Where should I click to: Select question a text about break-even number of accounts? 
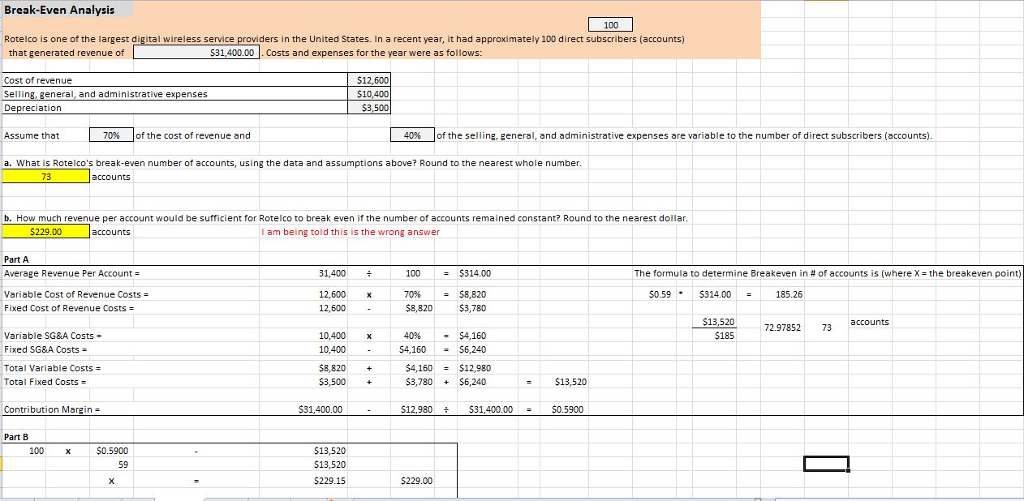(x=292, y=163)
